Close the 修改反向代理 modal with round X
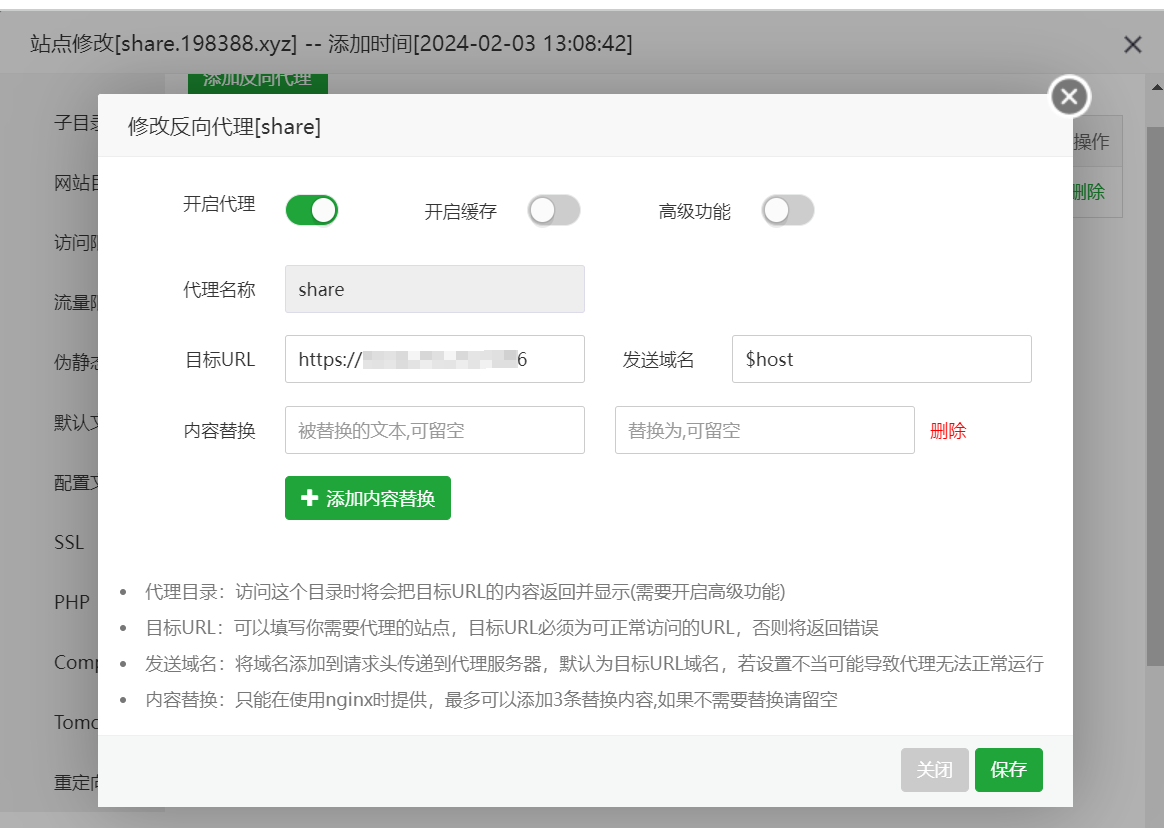This screenshot has width=1164, height=828. coord(1069,96)
